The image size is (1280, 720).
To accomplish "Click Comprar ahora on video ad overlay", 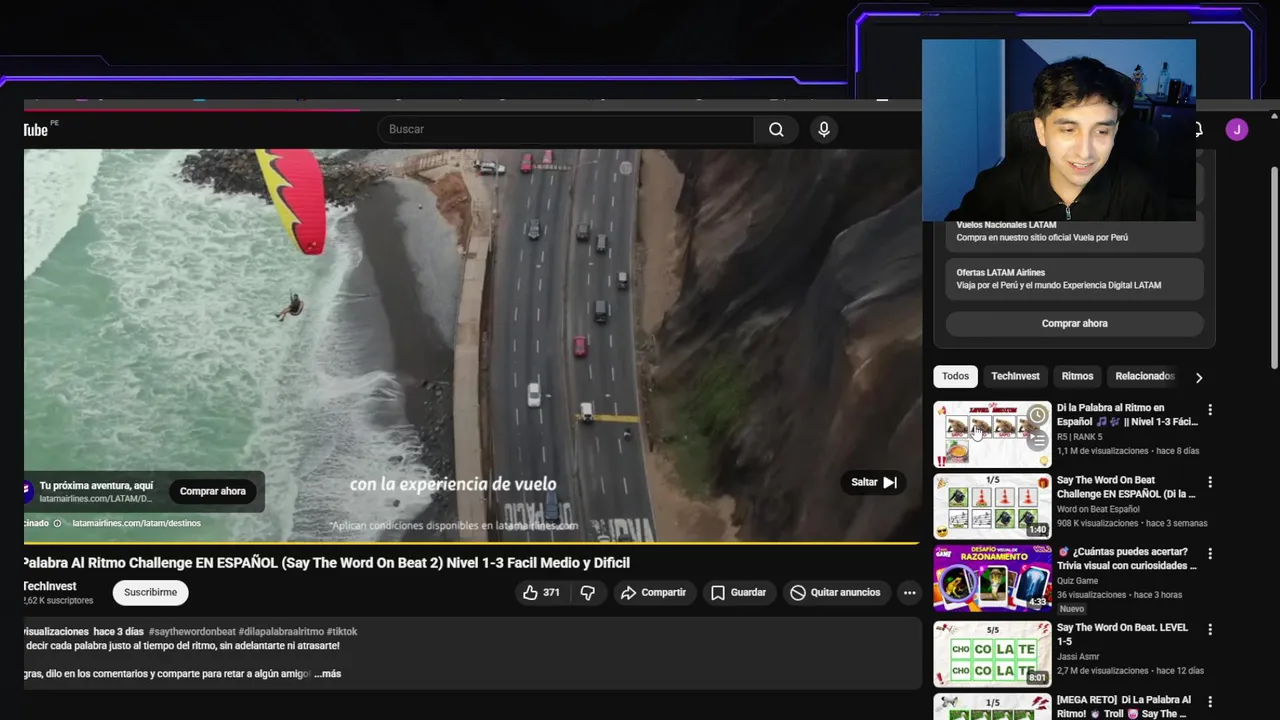I will pos(212,491).
